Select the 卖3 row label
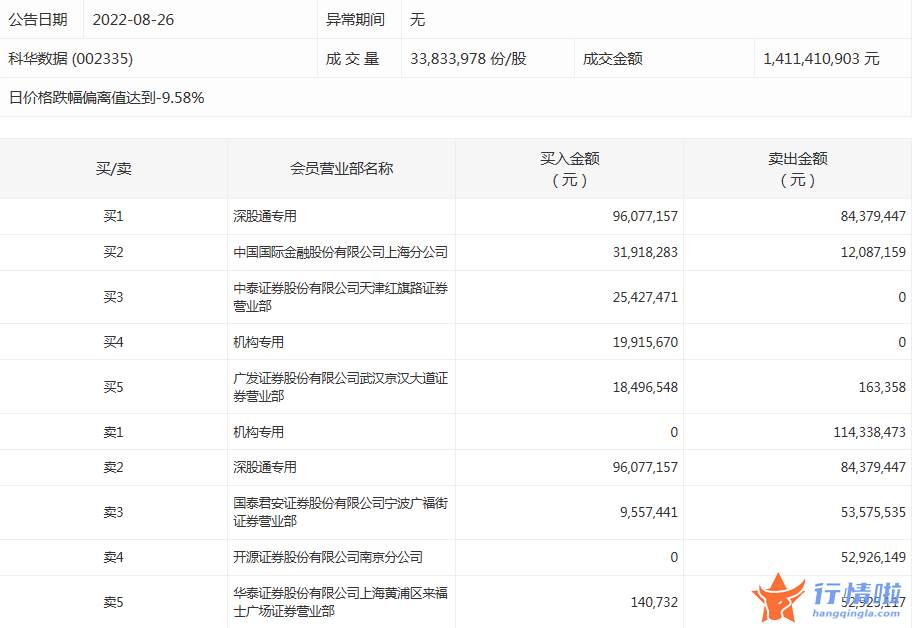The width and height of the screenshot is (917, 628). 113,512
